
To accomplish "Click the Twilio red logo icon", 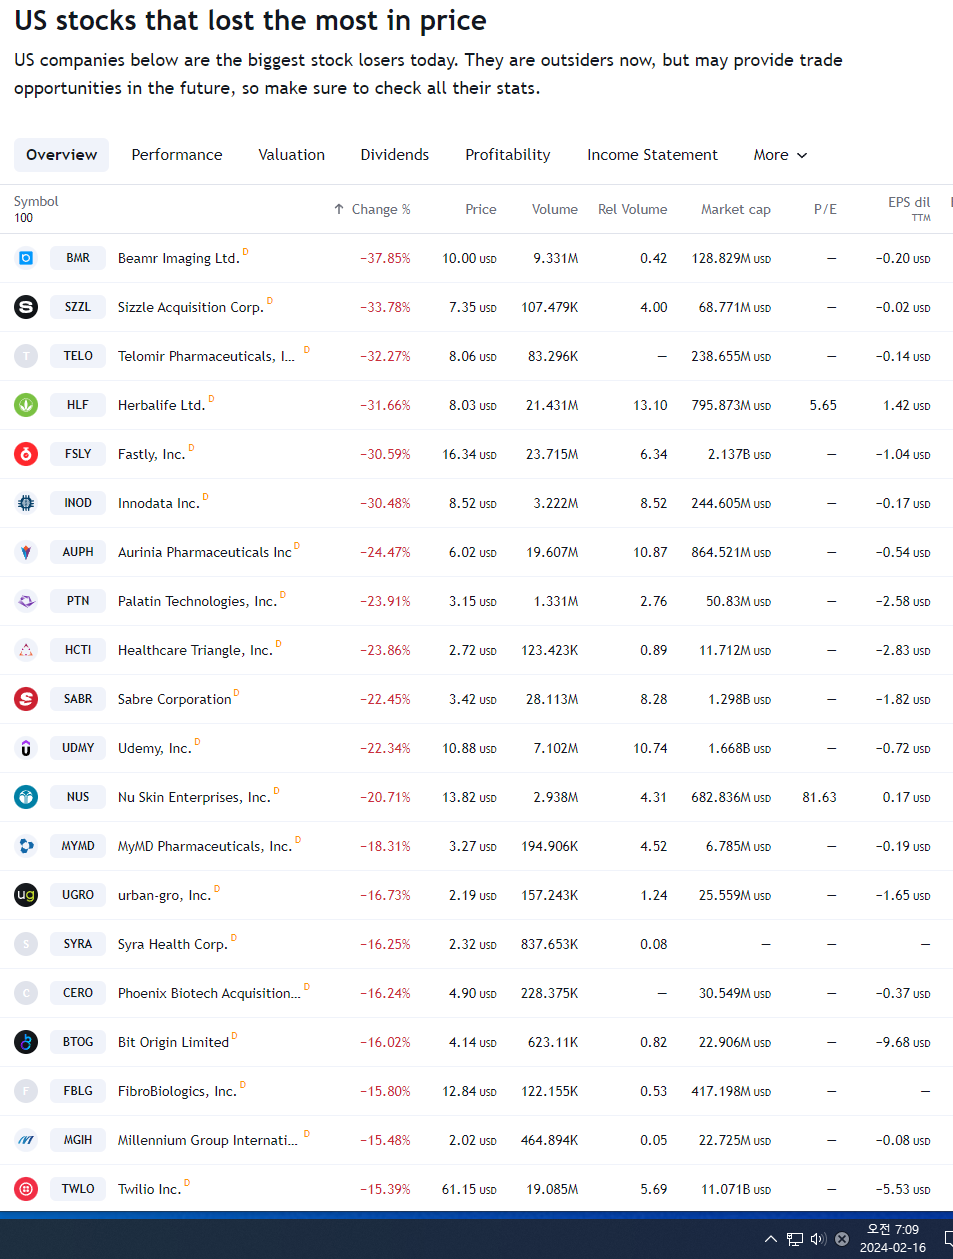I will tap(26, 1189).
